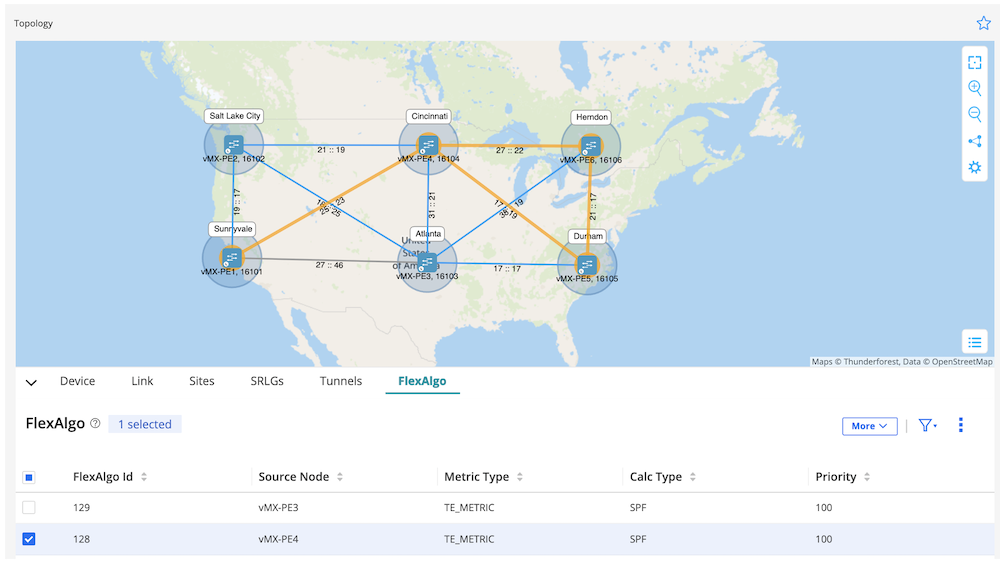This screenshot has width=1000, height=561.
Task: Zoom out on the topology map
Action: (x=975, y=114)
